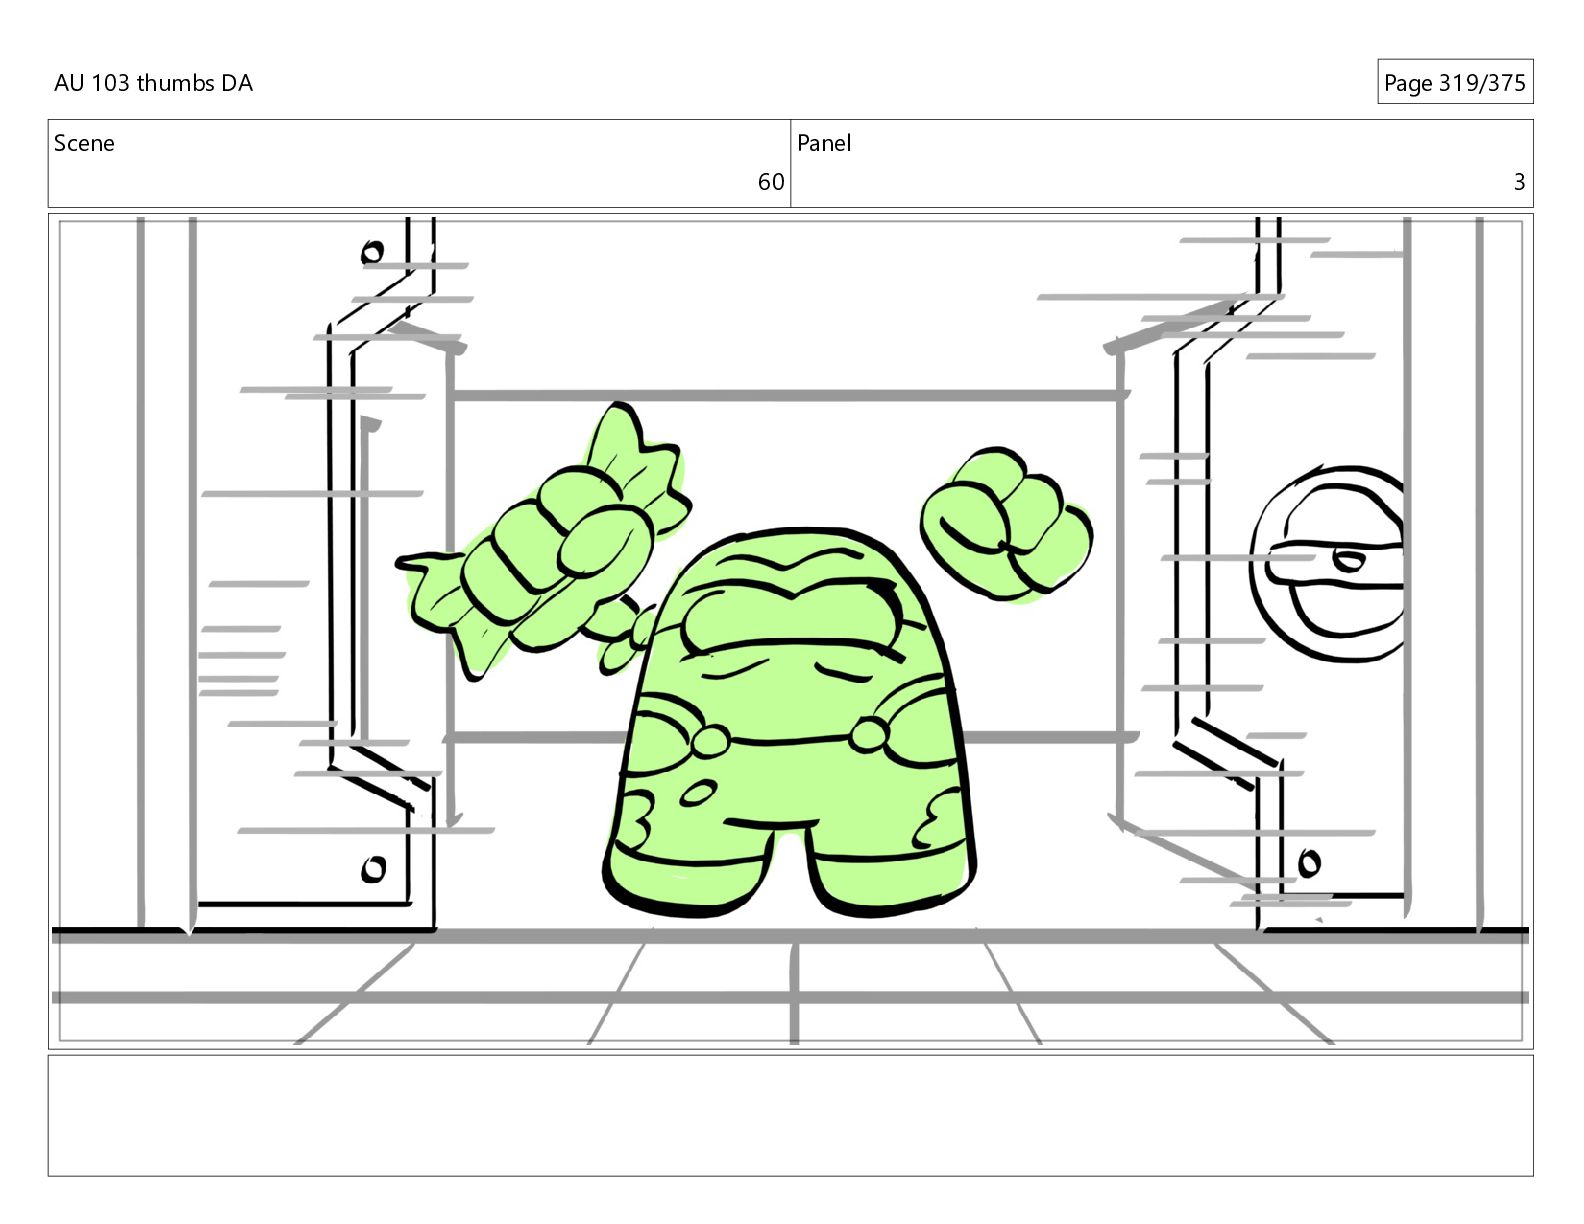Image resolution: width=1584 pixels, height=1224 pixels.
Task: Click the panel number 3
Action: tap(1519, 182)
